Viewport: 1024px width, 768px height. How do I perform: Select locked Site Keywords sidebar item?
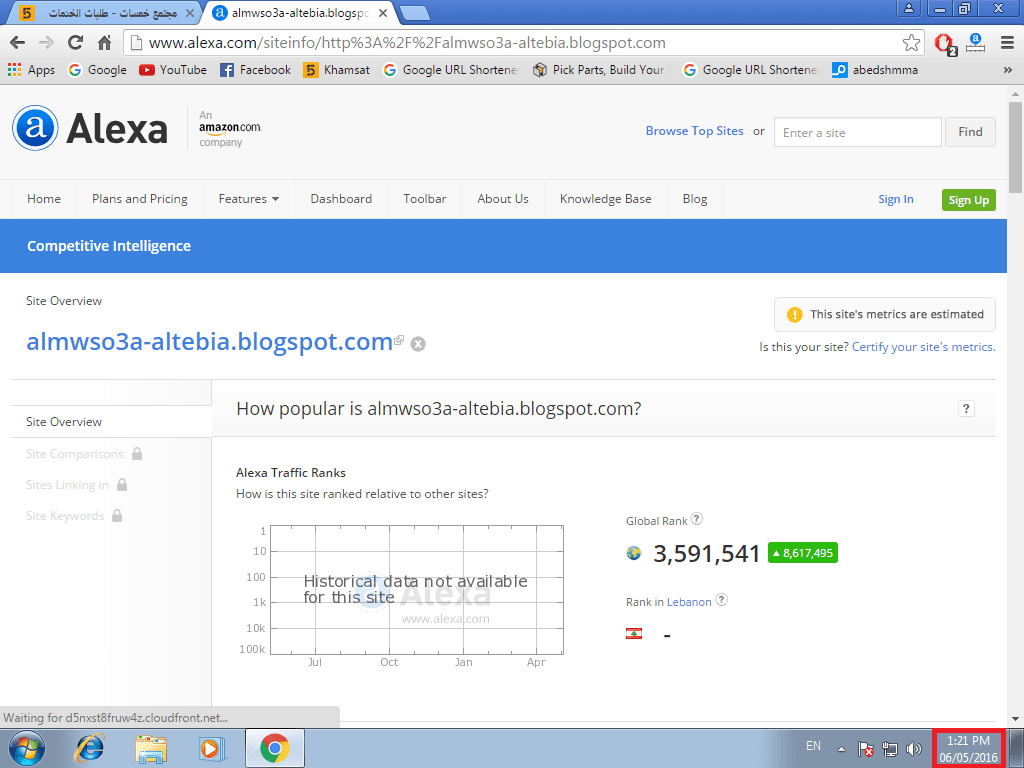[x=74, y=516]
